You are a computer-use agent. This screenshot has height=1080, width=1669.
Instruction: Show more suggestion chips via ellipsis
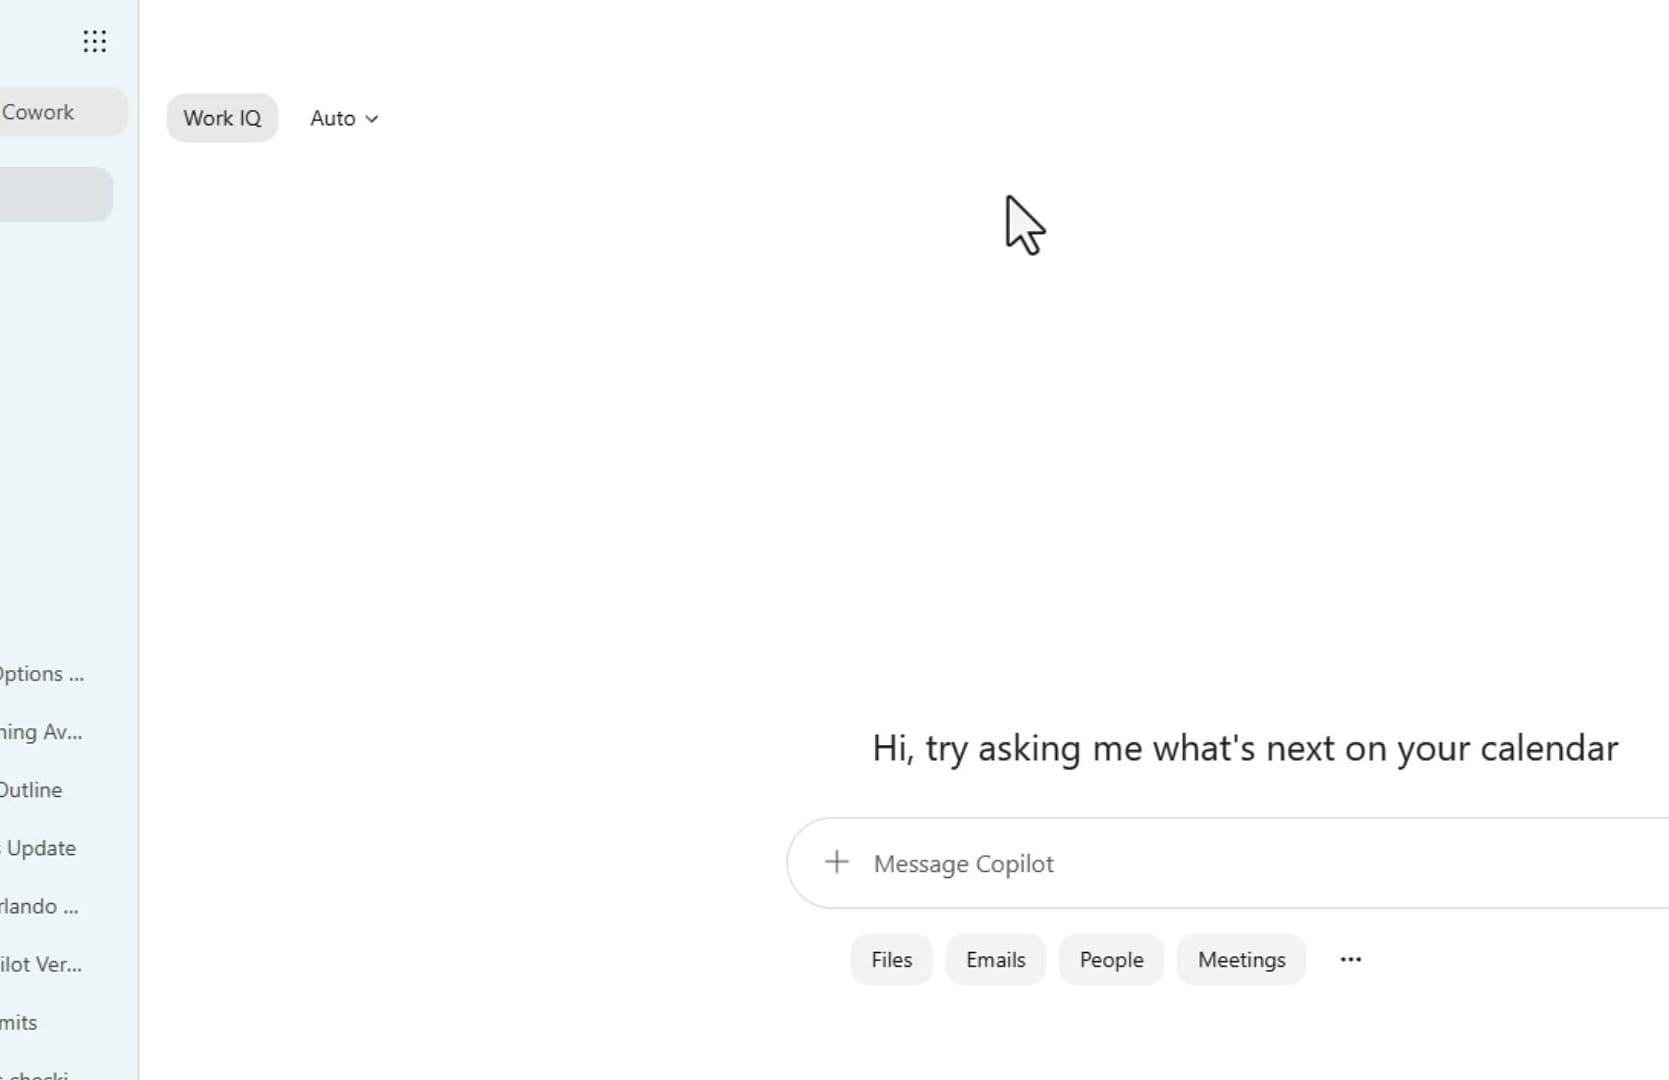(1350, 960)
